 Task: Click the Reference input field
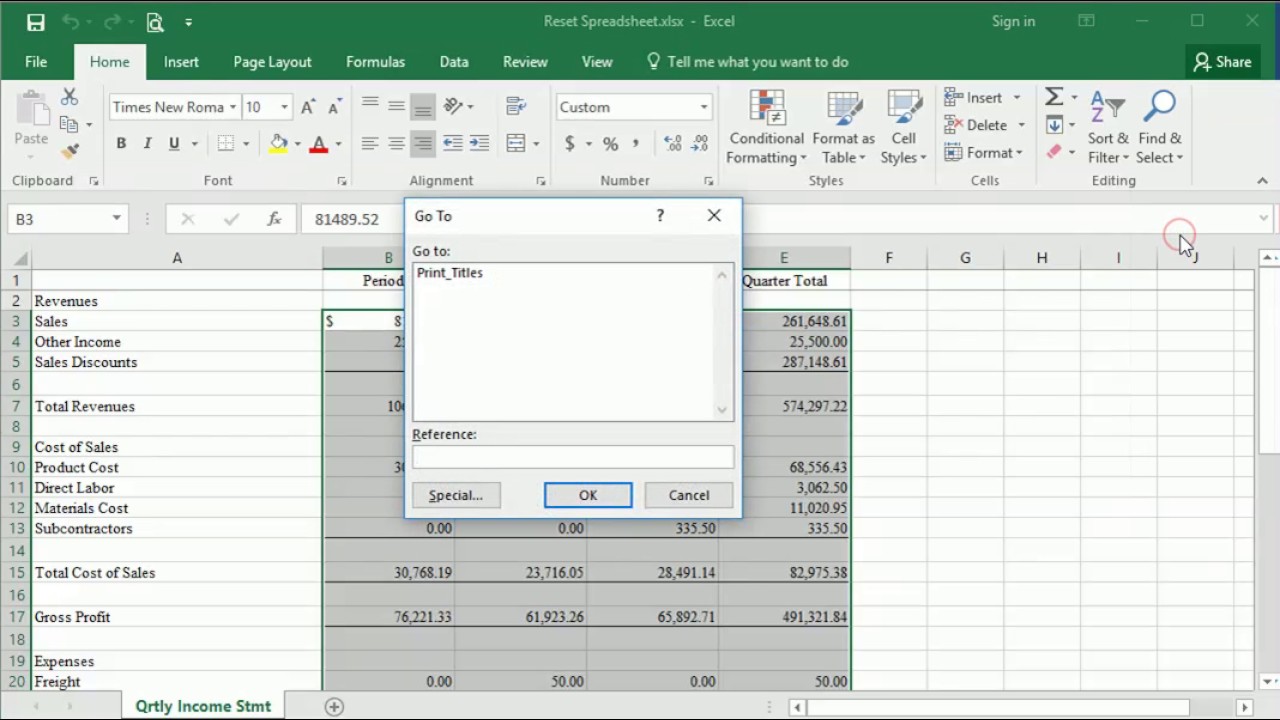pos(573,456)
